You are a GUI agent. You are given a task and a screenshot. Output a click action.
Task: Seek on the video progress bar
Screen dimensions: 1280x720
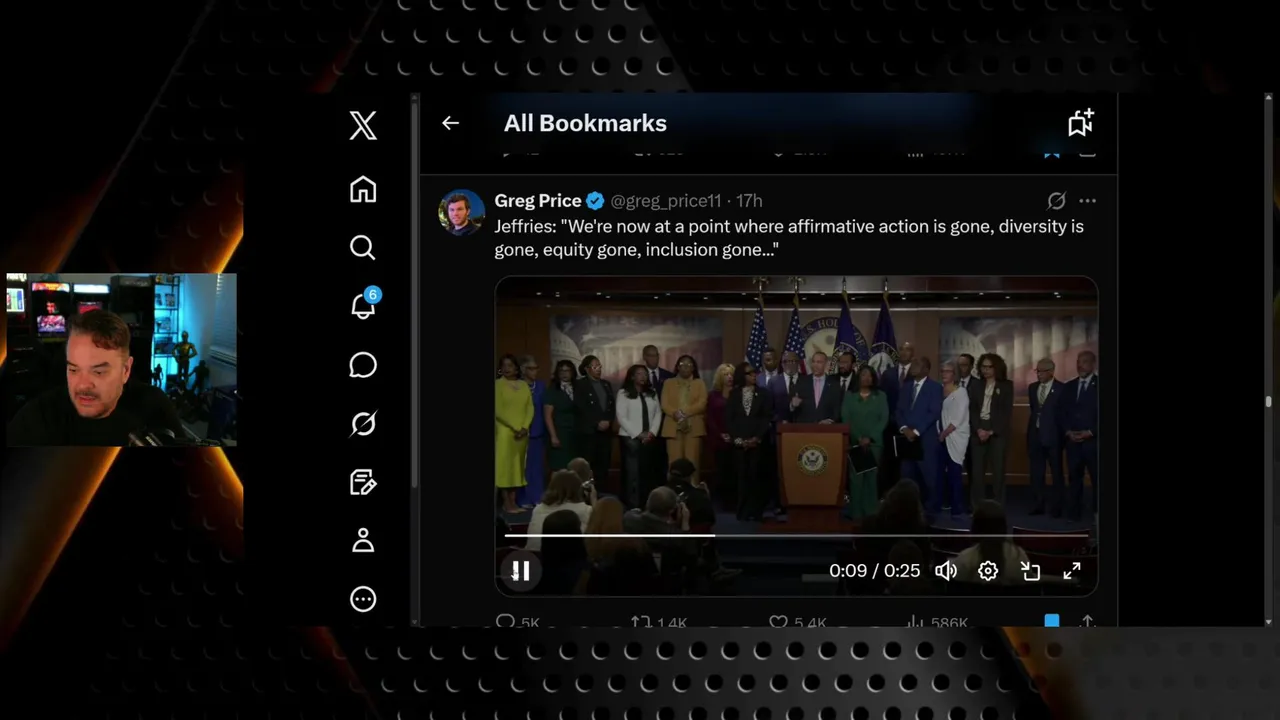pyautogui.click(x=796, y=535)
